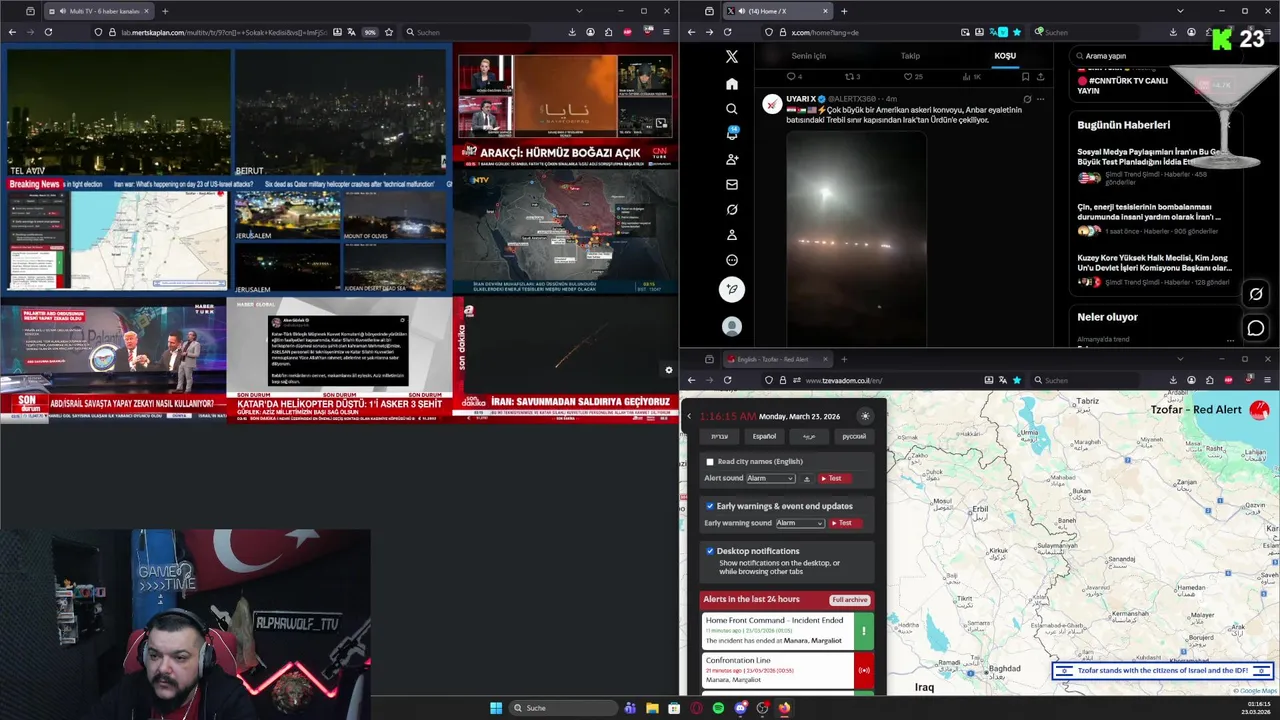Open X Home in the sidebar
1280x720 pixels.
[x=732, y=84]
